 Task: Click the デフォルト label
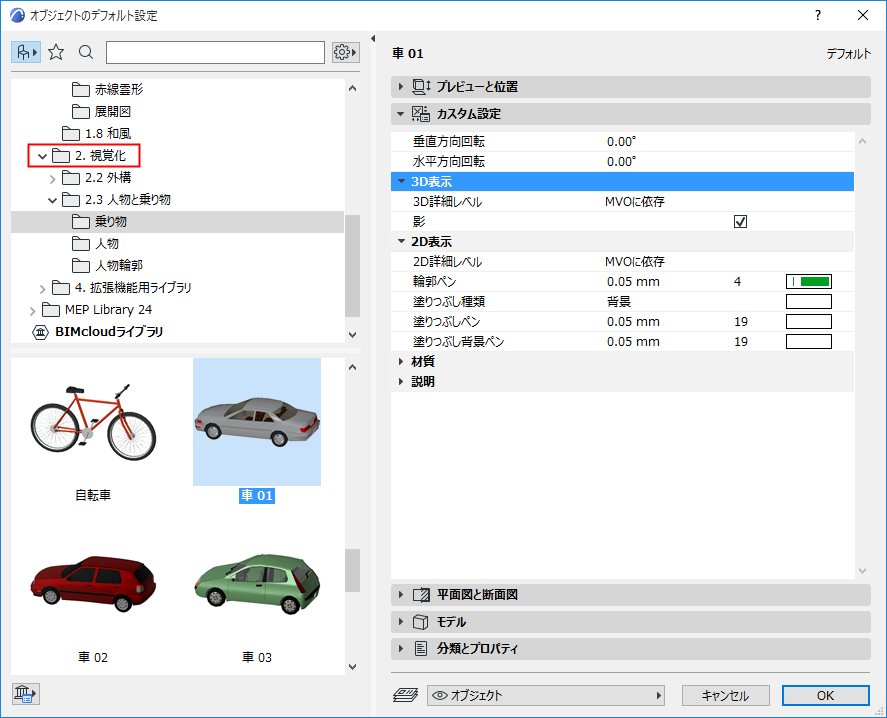[849, 54]
